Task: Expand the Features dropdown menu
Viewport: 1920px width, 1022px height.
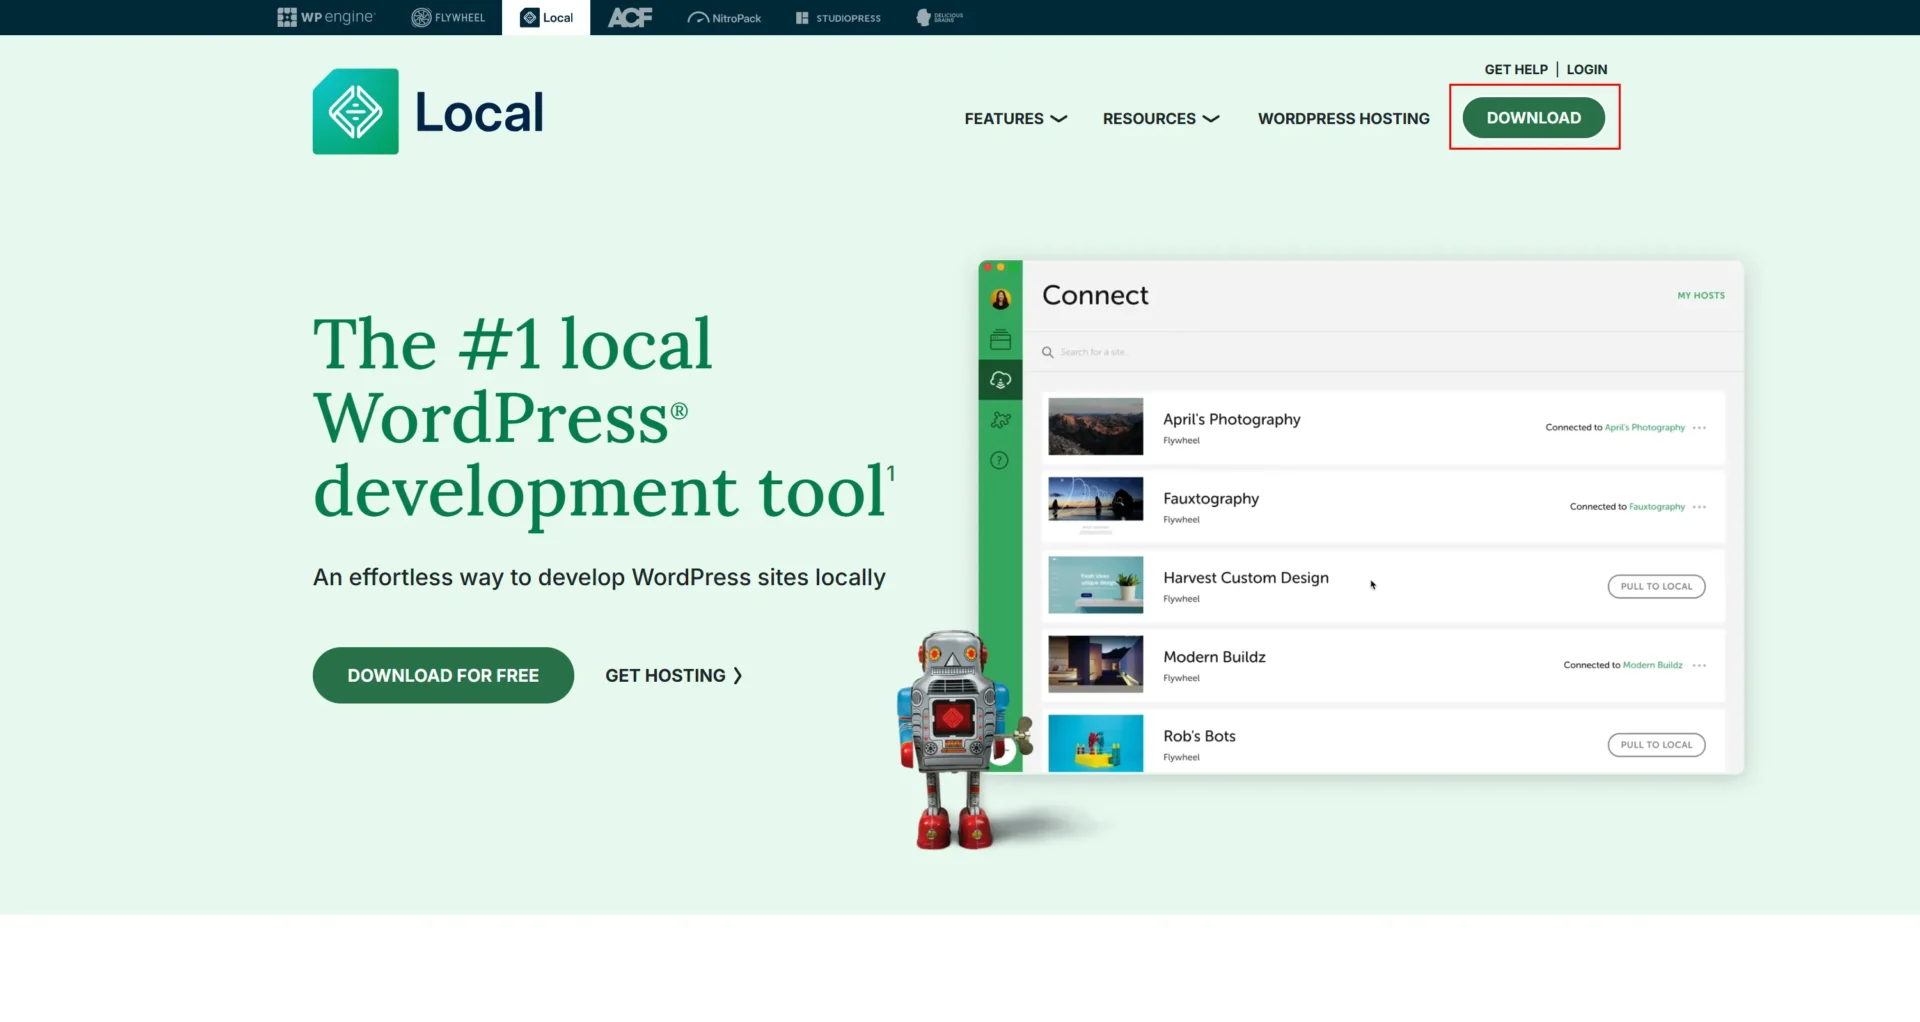Action: (1015, 118)
